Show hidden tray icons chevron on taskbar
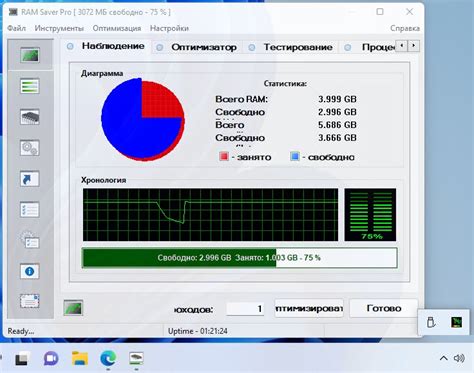 click(443, 358)
